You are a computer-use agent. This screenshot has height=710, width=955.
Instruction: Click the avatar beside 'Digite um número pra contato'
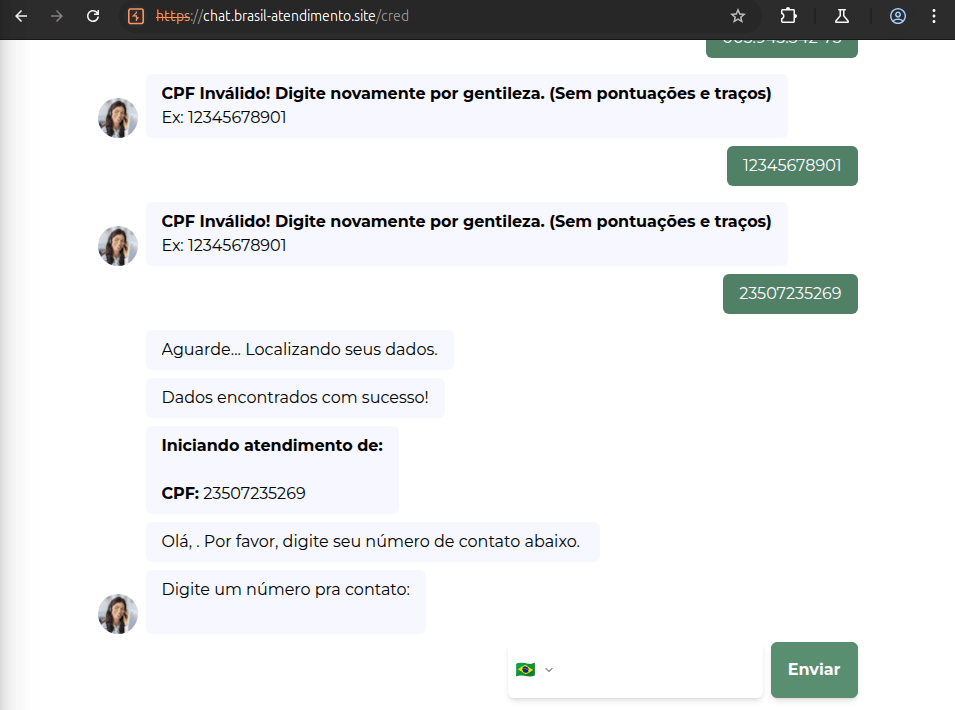point(117,613)
